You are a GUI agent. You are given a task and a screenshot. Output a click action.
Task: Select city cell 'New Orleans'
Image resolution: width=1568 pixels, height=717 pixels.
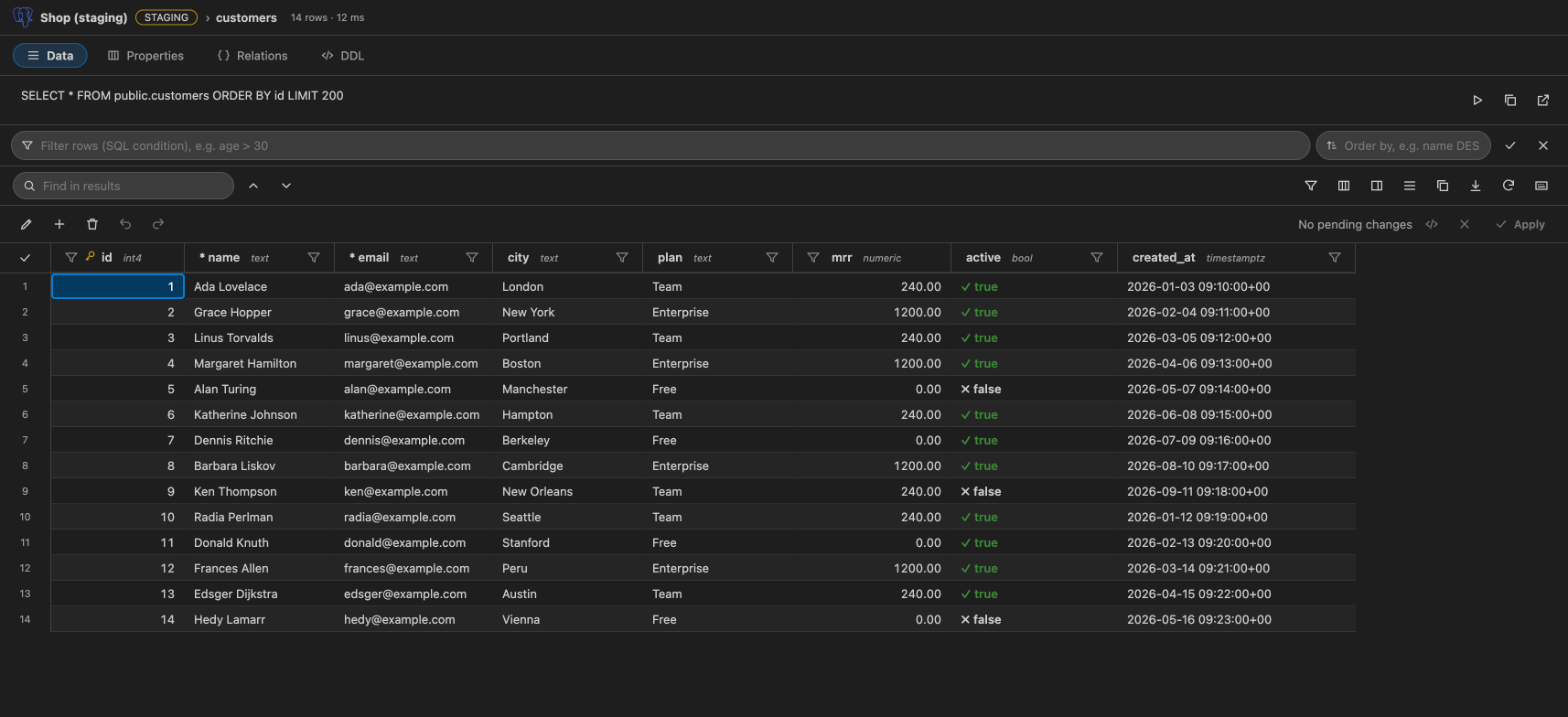(x=567, y=491)
